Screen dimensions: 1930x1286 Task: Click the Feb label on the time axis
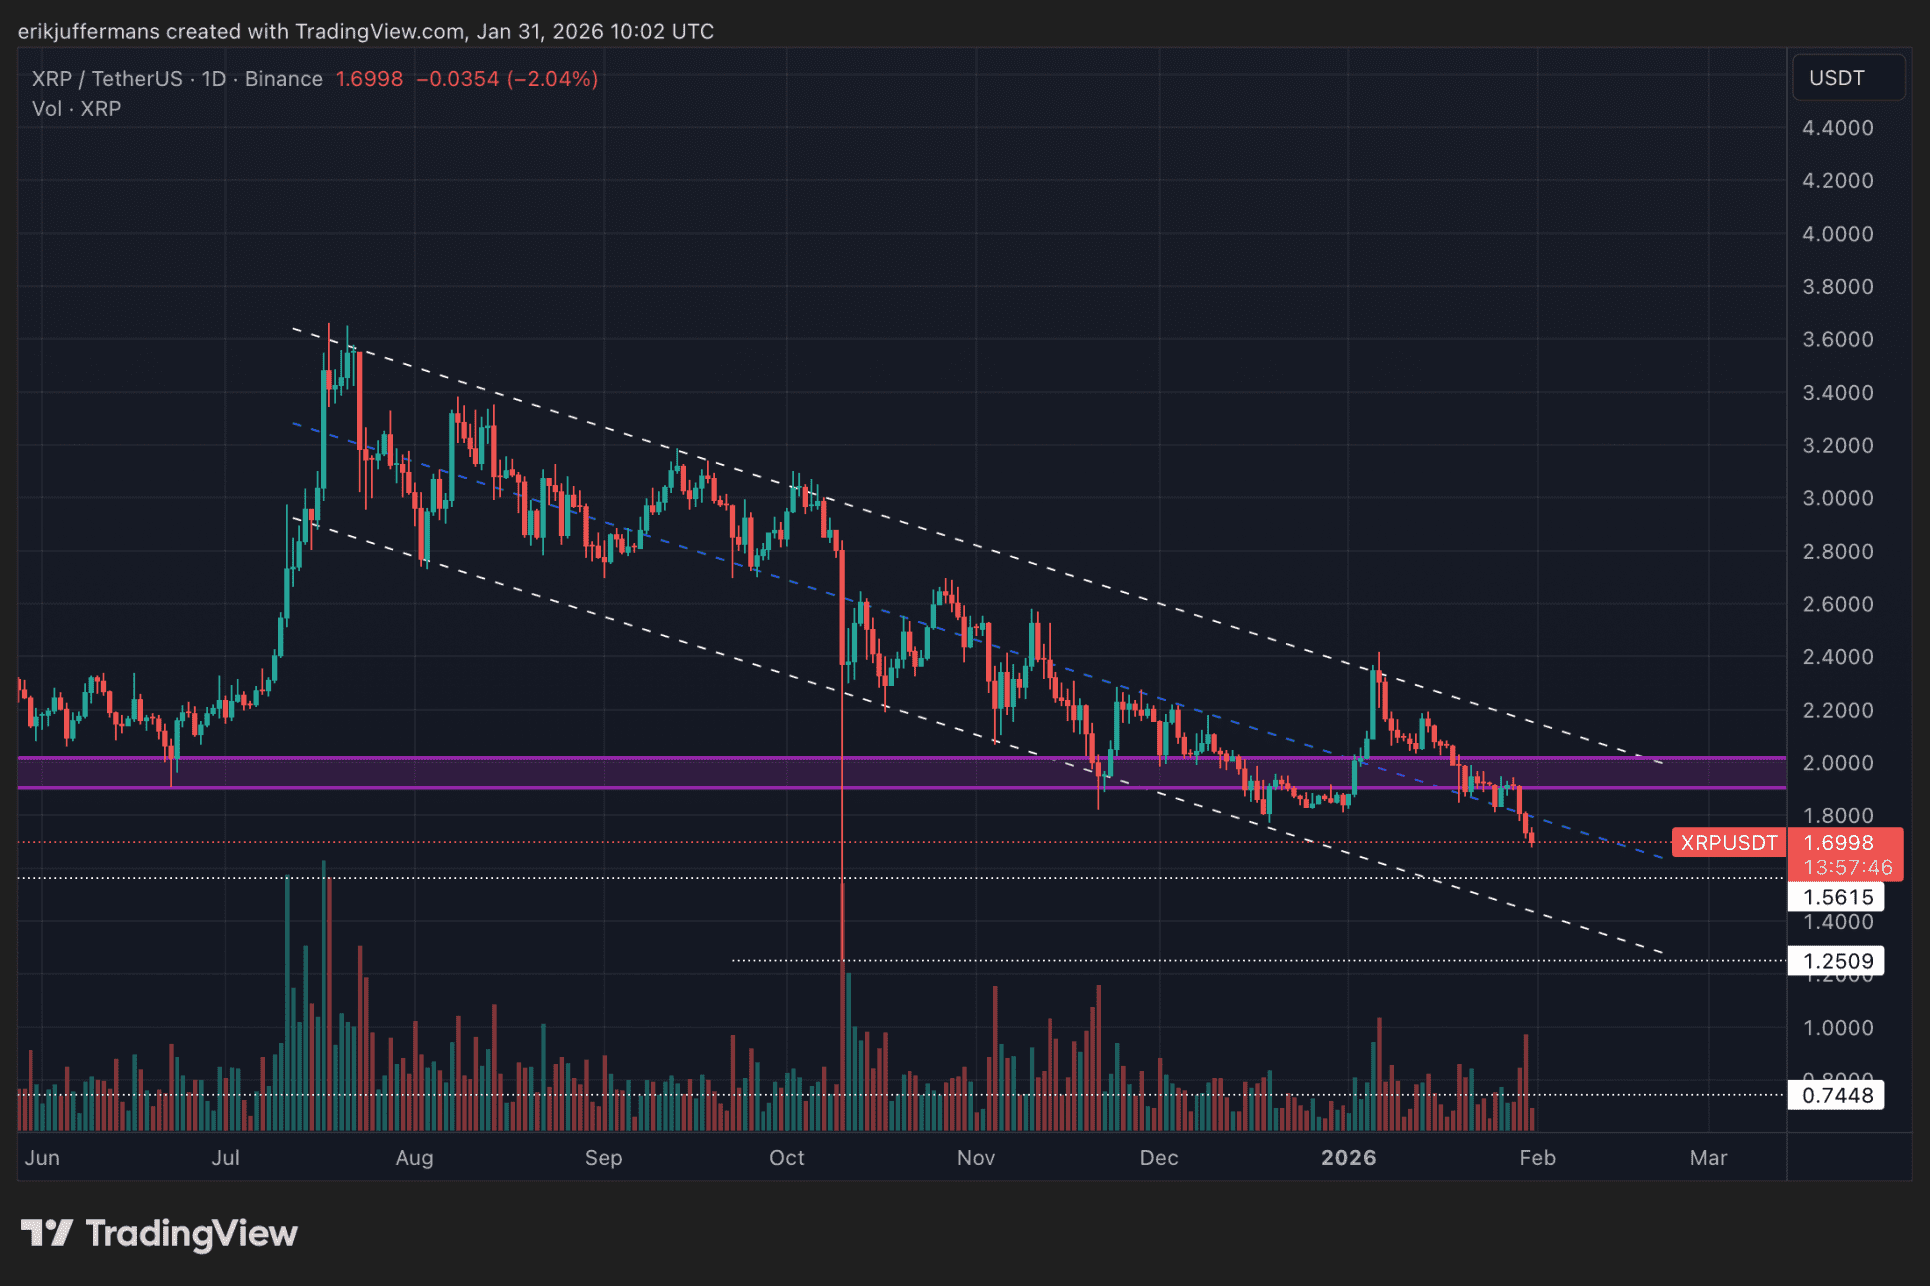[1536, 1157]
